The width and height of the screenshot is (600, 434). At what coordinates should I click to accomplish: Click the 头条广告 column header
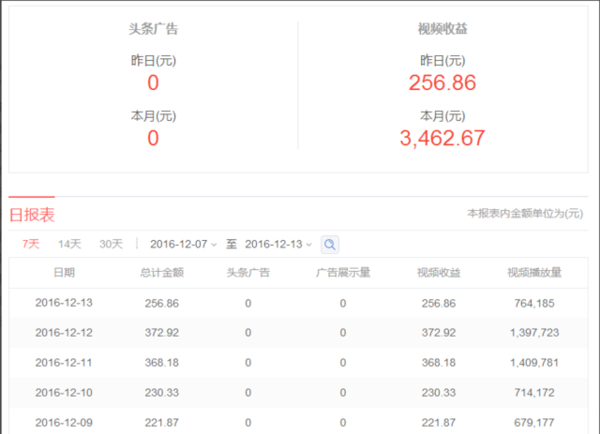click(248, 272)
